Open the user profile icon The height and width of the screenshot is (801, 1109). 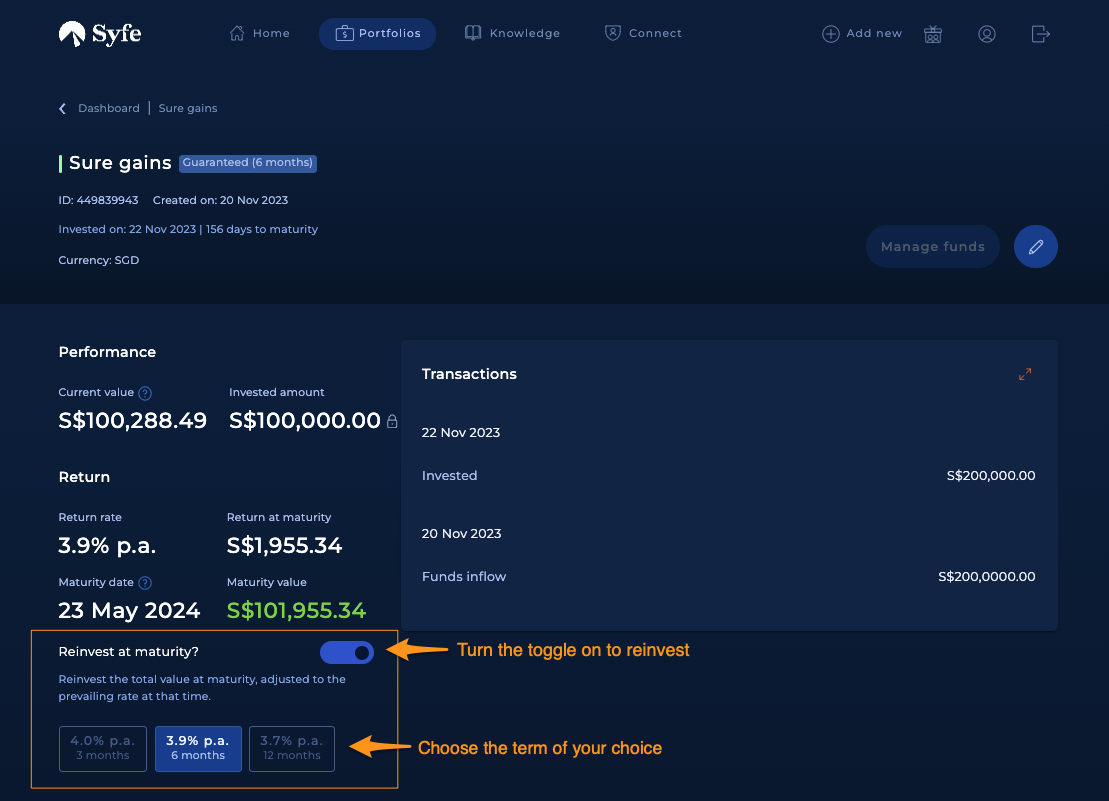coord(987,34)
